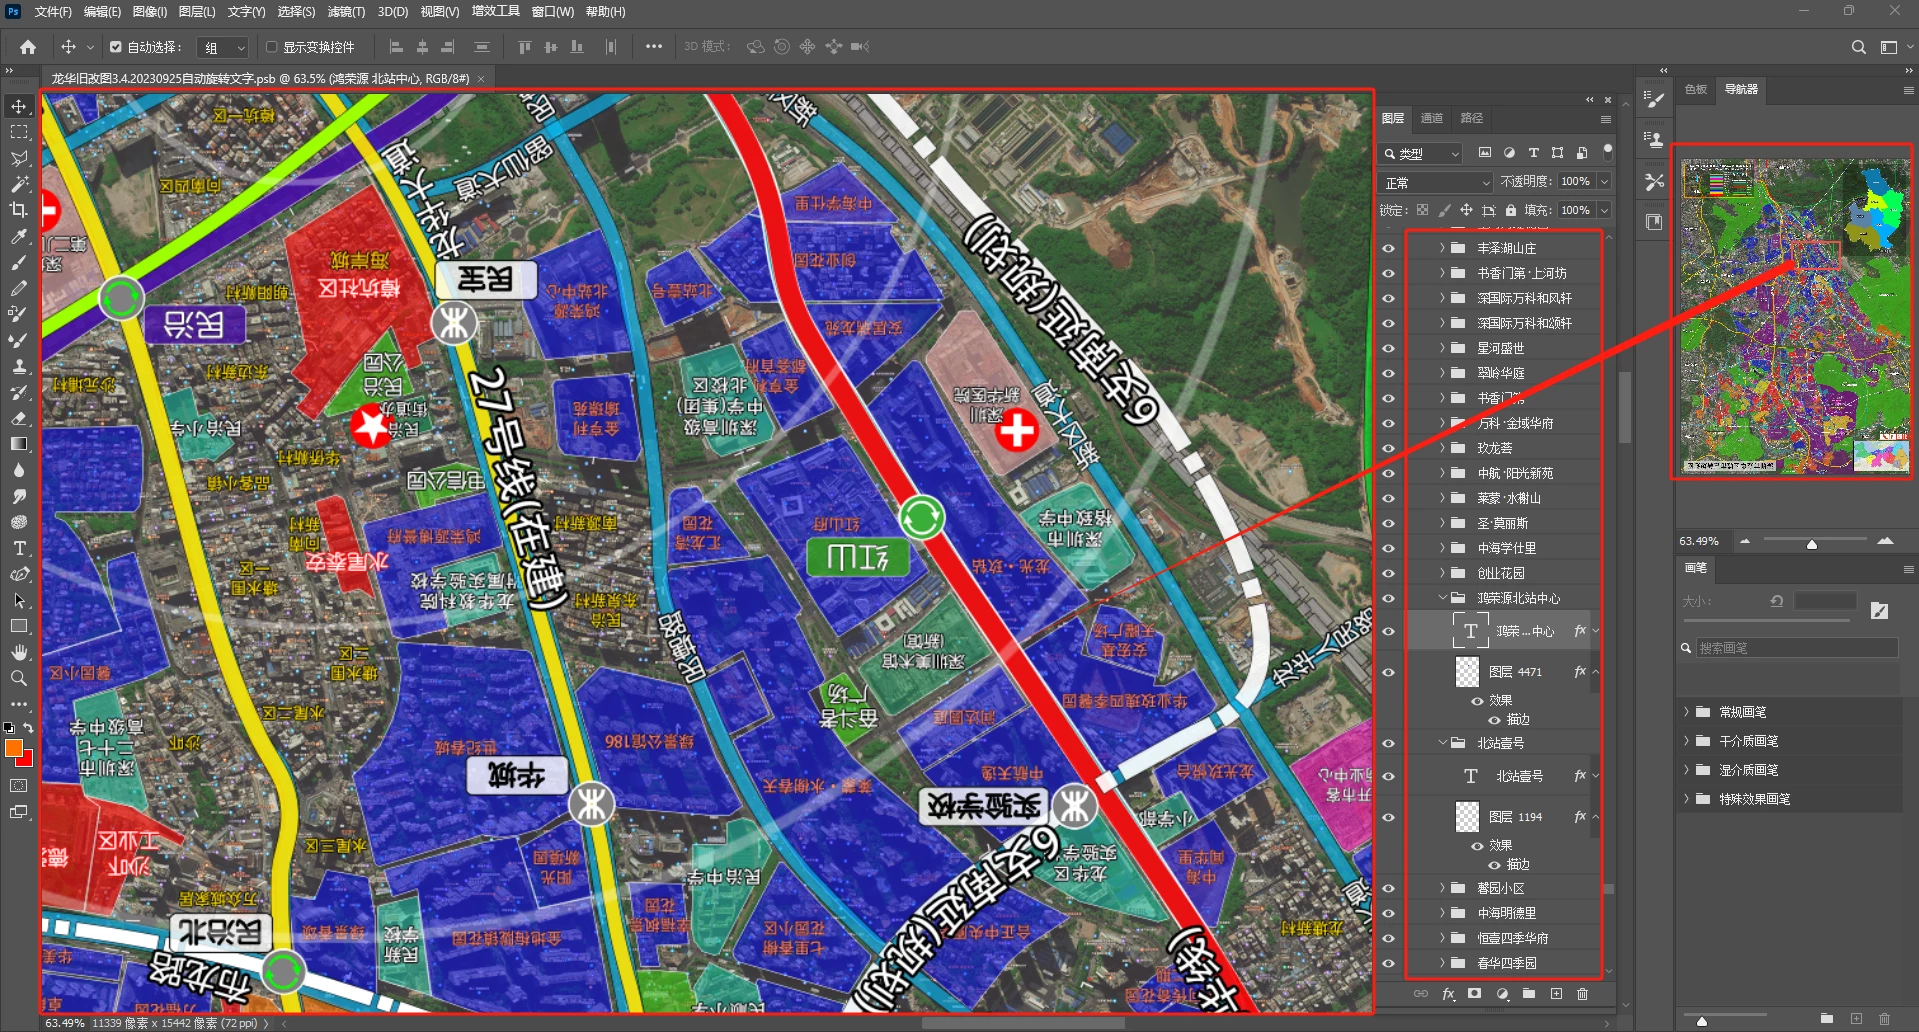Viewport: 1919px width, 1032px height.
Task: Choose the Eyedropper tool
Action: pyautogui.click(x=19, y=236)
